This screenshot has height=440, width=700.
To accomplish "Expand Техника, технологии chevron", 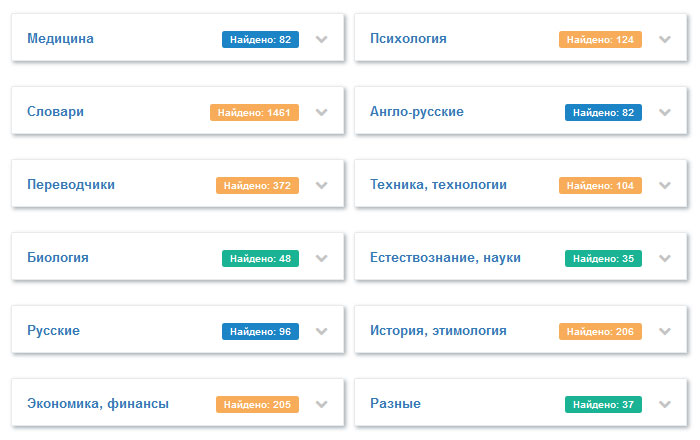I will click(x=664, y=185).
